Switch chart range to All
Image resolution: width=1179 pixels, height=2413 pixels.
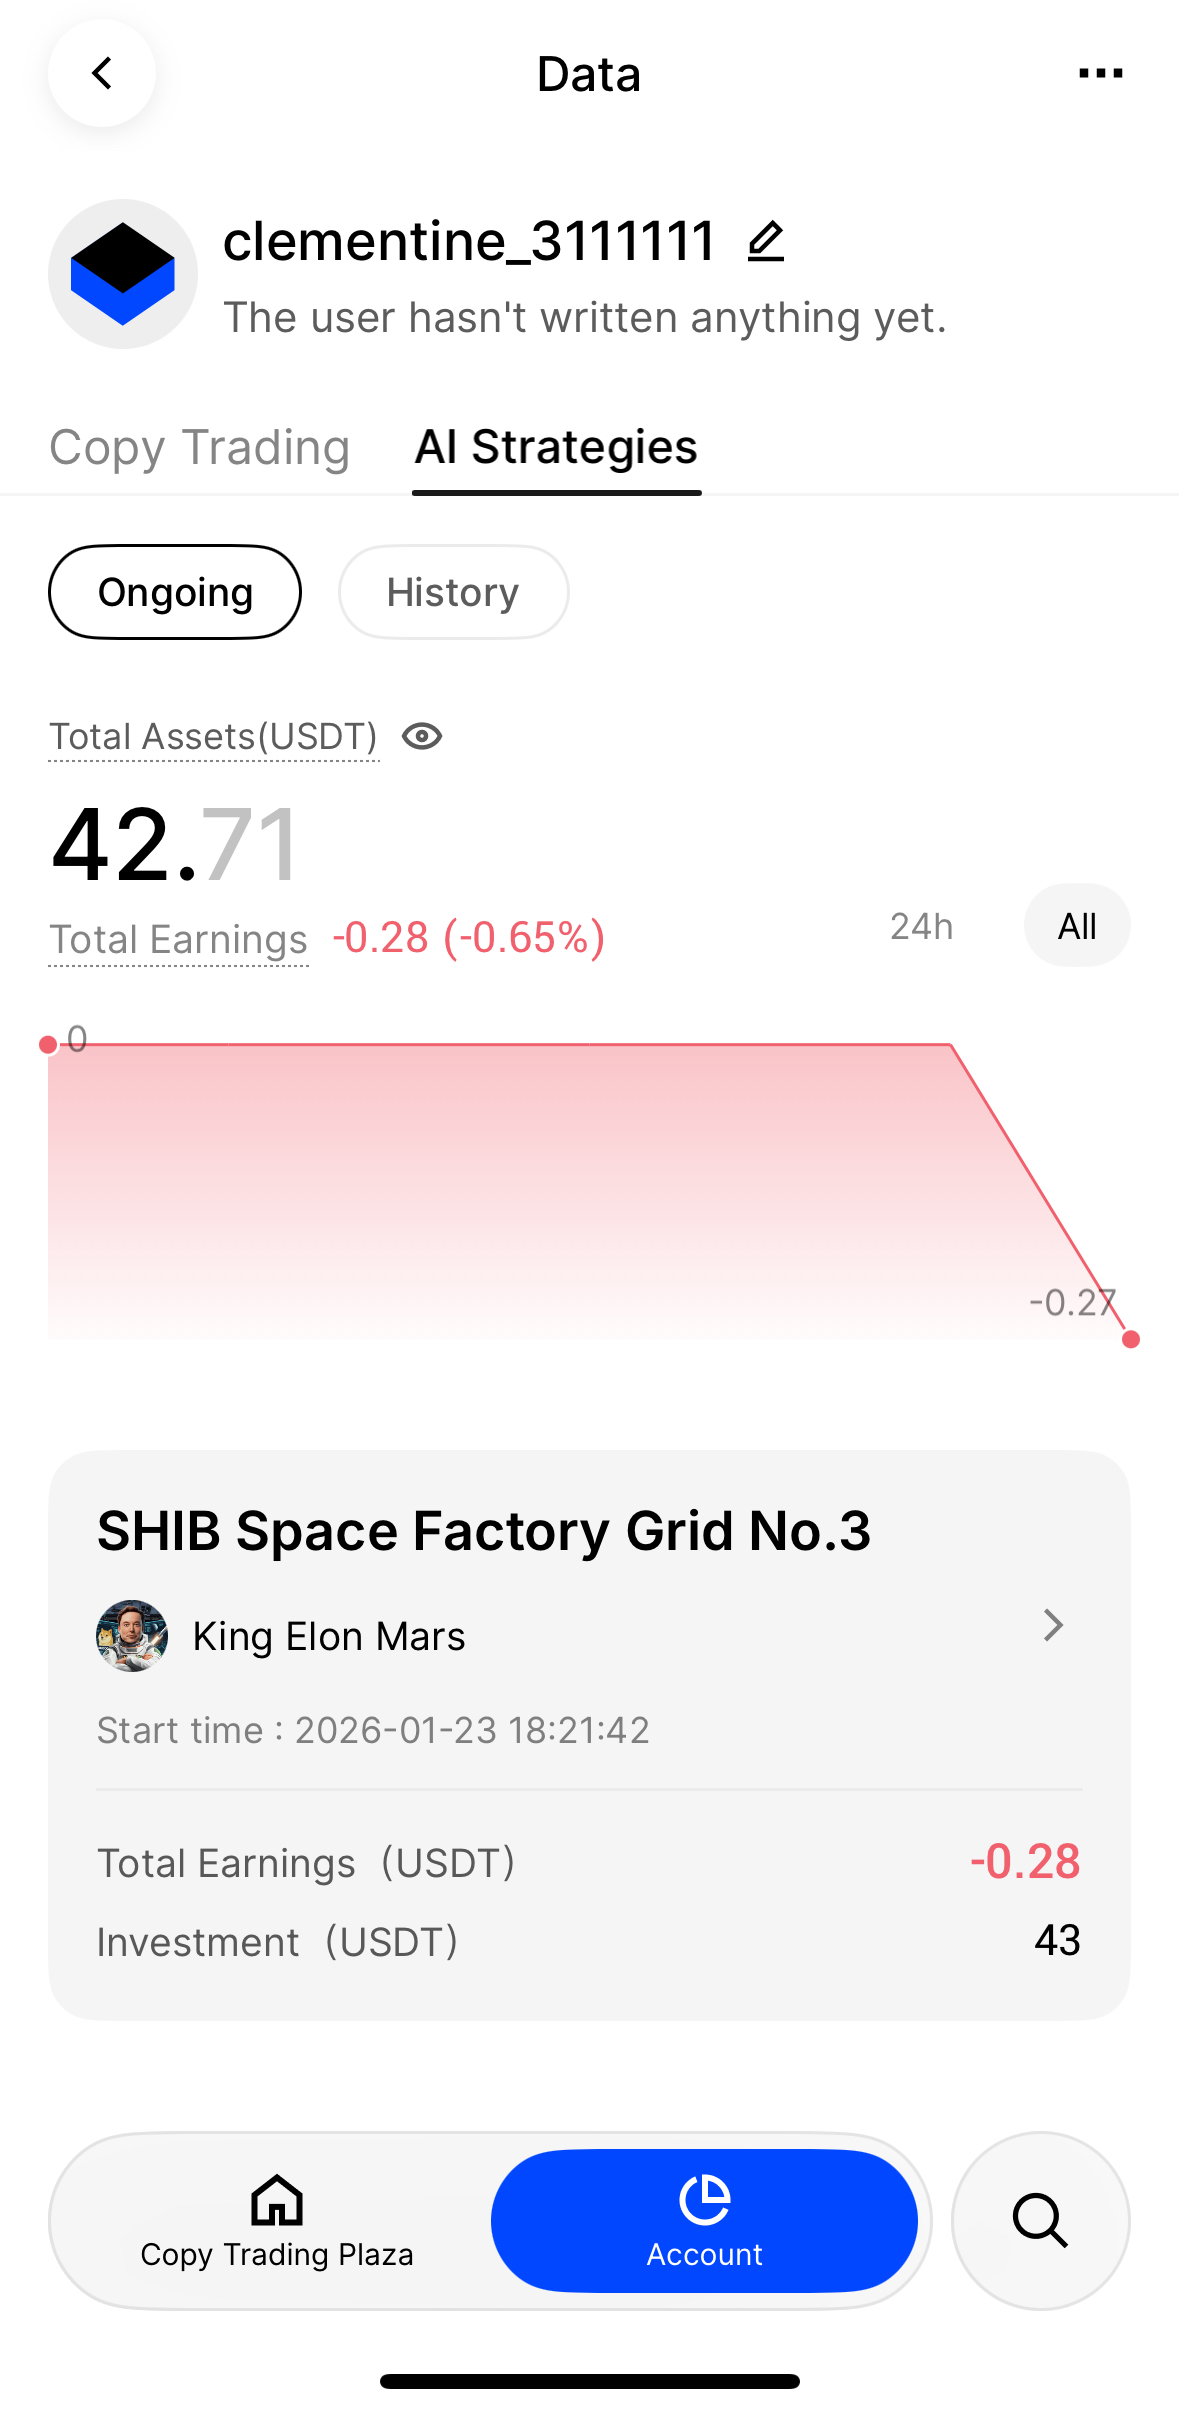tap(1077, 926)
